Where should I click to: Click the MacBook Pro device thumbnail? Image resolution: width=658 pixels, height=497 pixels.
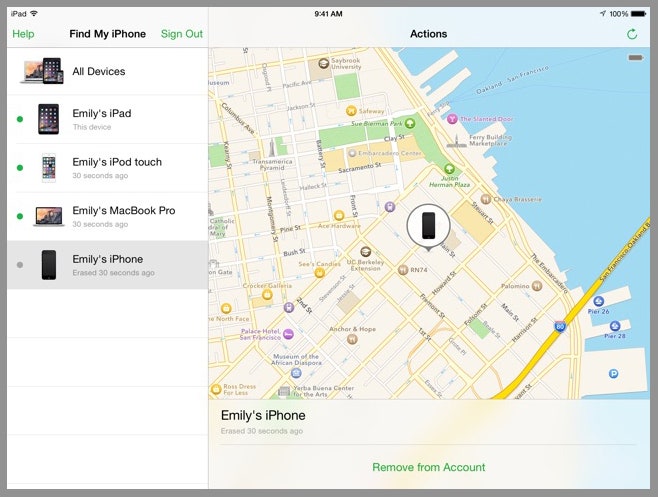(x=49, y=216)
